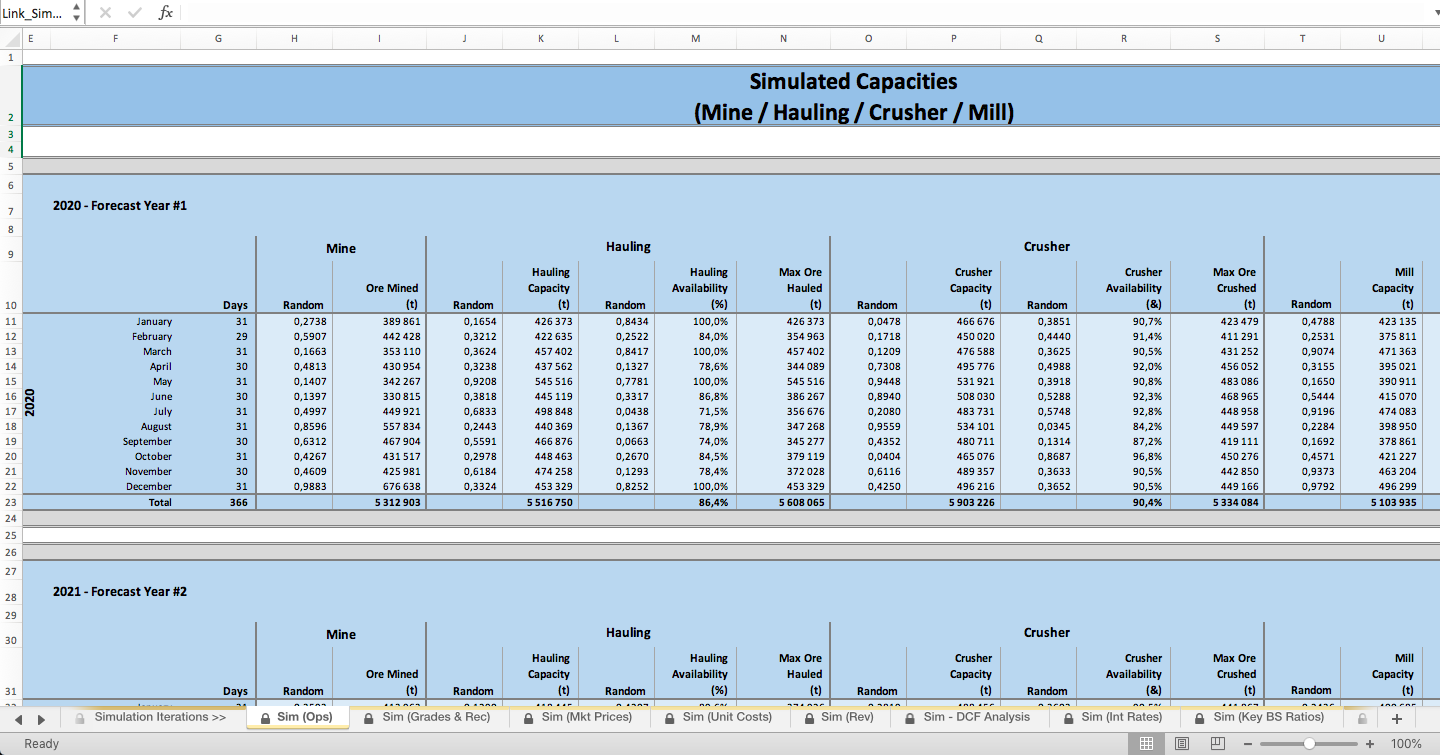Select the 2020 Total row label
Screen dimensions: 1440x755
pyautogui.click(x=160, y=502)
